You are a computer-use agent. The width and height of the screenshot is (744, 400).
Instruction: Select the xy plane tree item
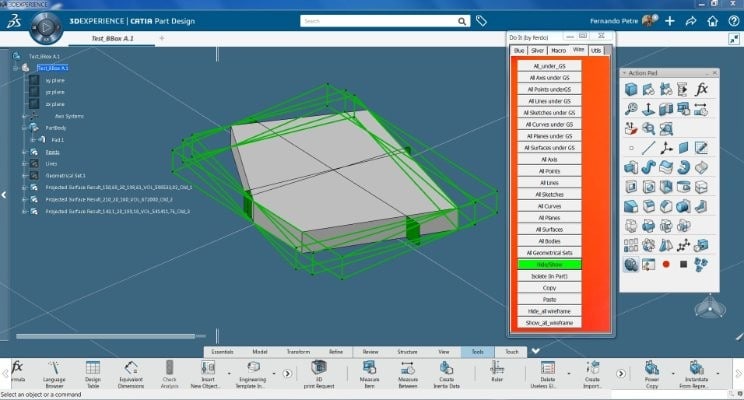55,81
